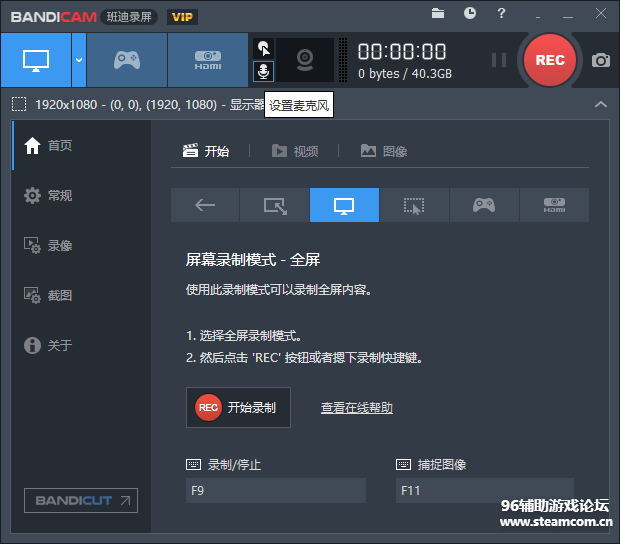Open the output folder icon
Screen dimensions: 620x544
pyautogui.click(x=438, y=13)
